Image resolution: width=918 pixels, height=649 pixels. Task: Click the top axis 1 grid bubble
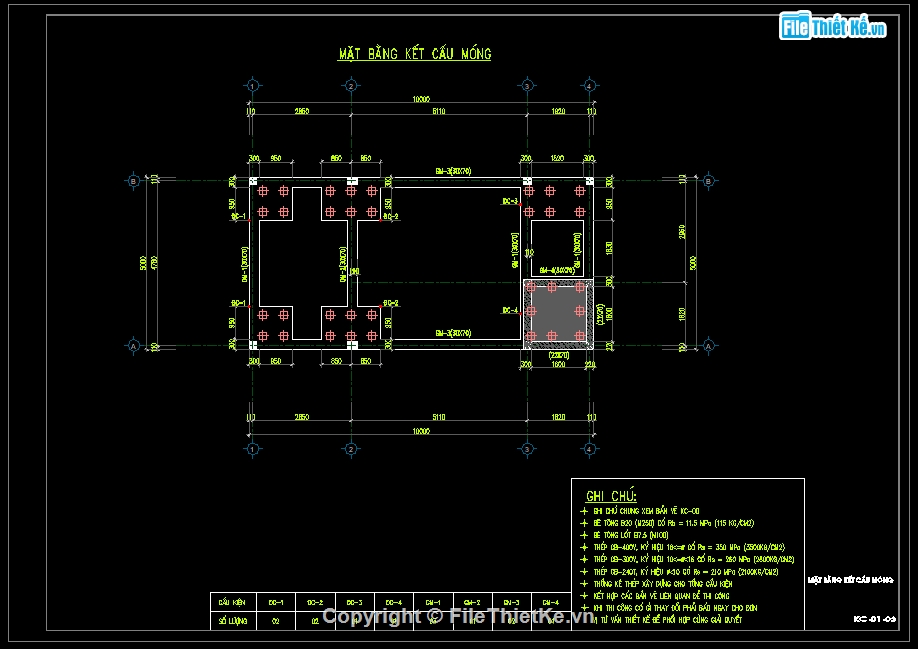click(x=252, y=86)
